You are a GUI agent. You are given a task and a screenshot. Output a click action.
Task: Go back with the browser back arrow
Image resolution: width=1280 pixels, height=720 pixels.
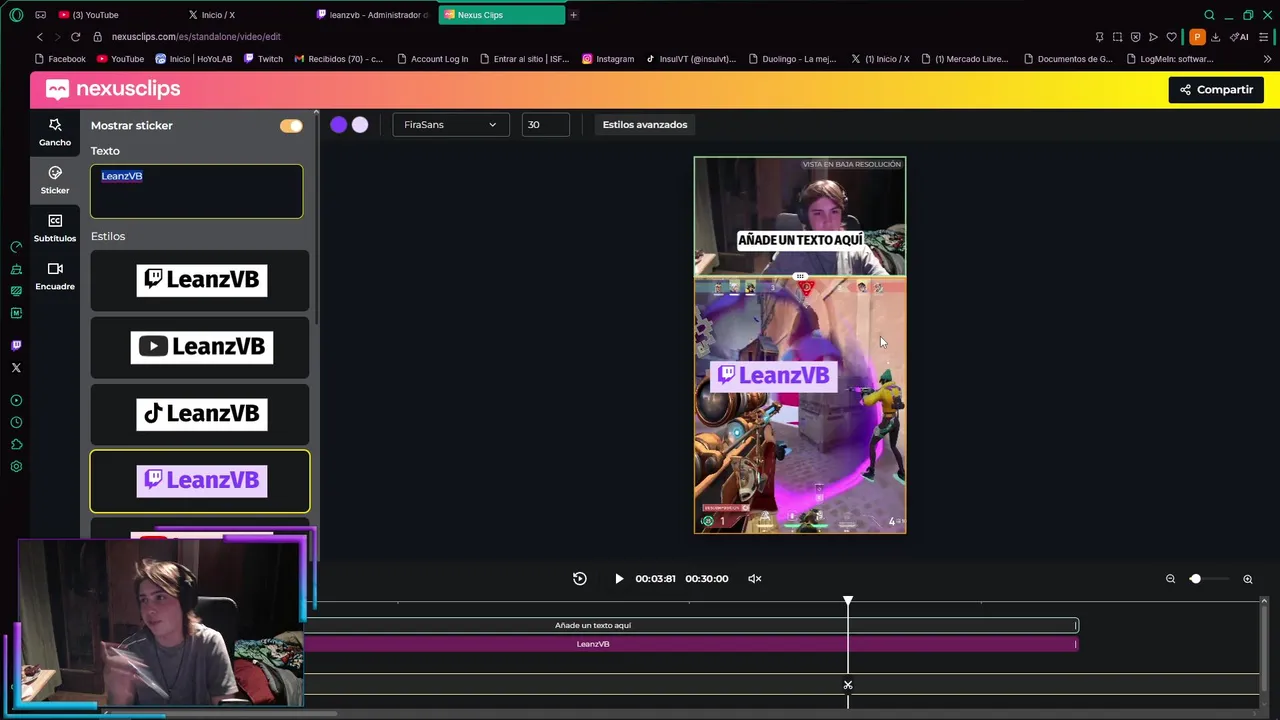click(x=40, y=37)
